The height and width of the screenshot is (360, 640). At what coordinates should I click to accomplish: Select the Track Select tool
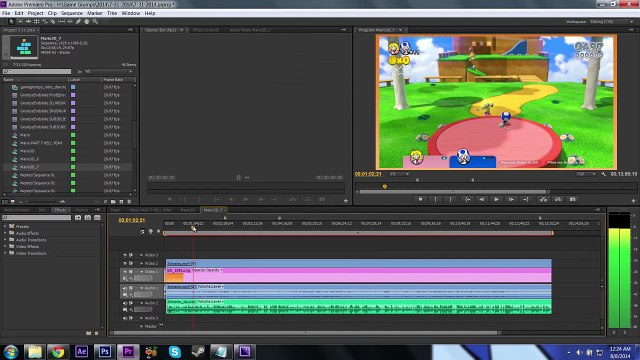tap(20, 21)
